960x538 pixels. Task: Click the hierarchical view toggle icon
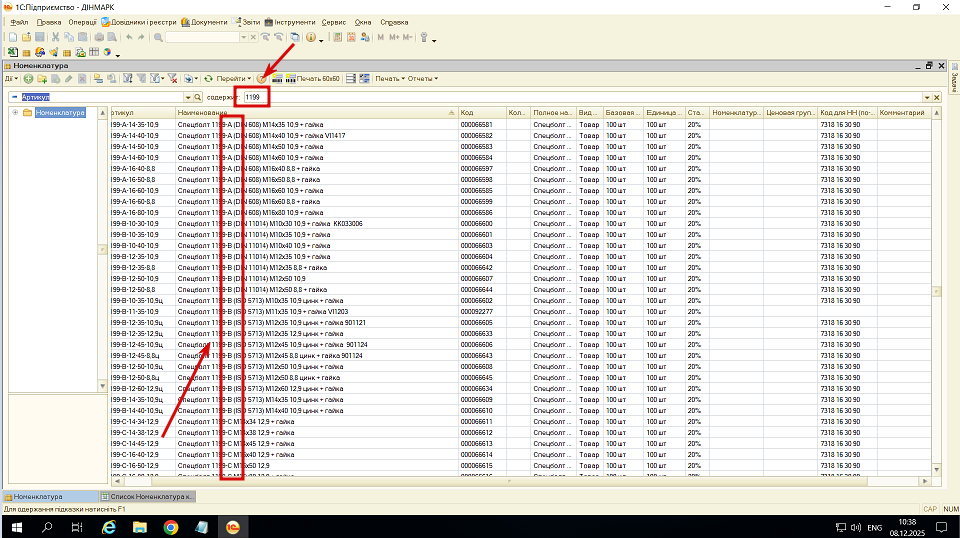[98, 79]
